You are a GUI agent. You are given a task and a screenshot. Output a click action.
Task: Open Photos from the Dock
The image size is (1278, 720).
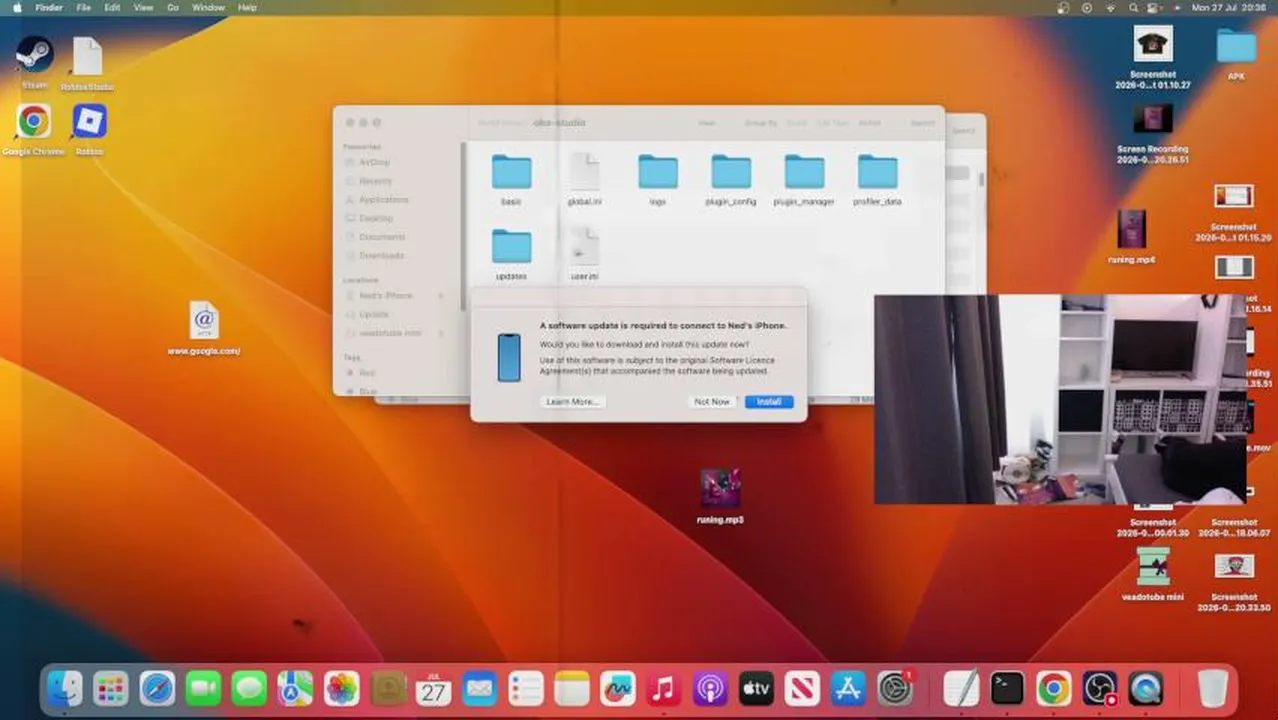click(x=341, y=688)
